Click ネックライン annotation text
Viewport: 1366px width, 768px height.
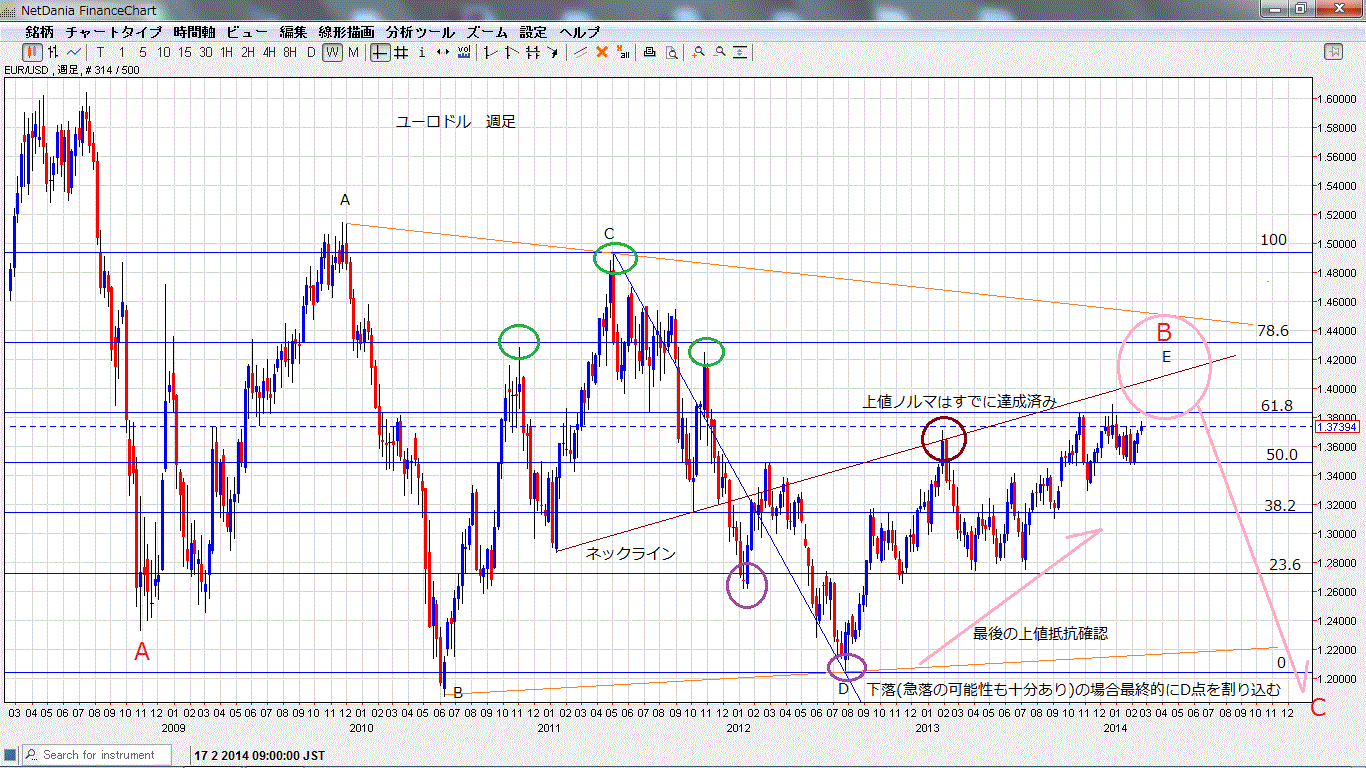(630, 553)
